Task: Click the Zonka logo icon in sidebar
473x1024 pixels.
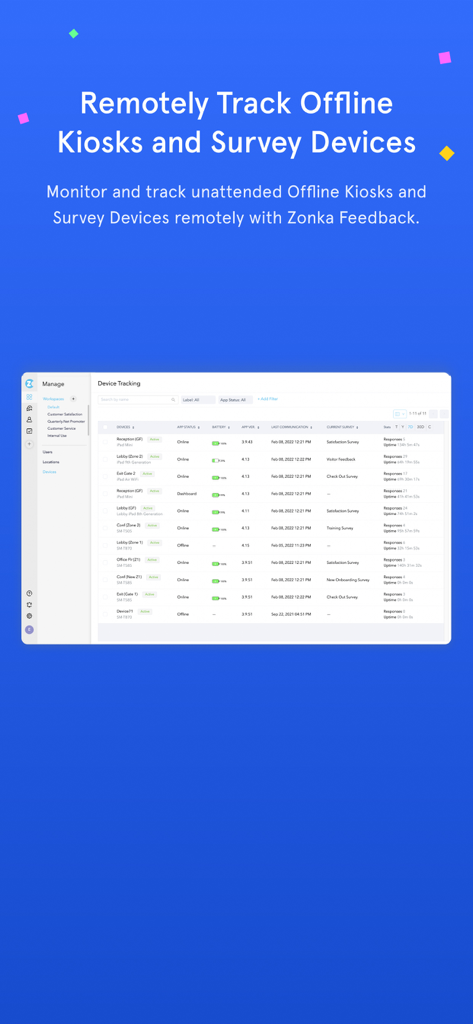Action: coord(29,383)
